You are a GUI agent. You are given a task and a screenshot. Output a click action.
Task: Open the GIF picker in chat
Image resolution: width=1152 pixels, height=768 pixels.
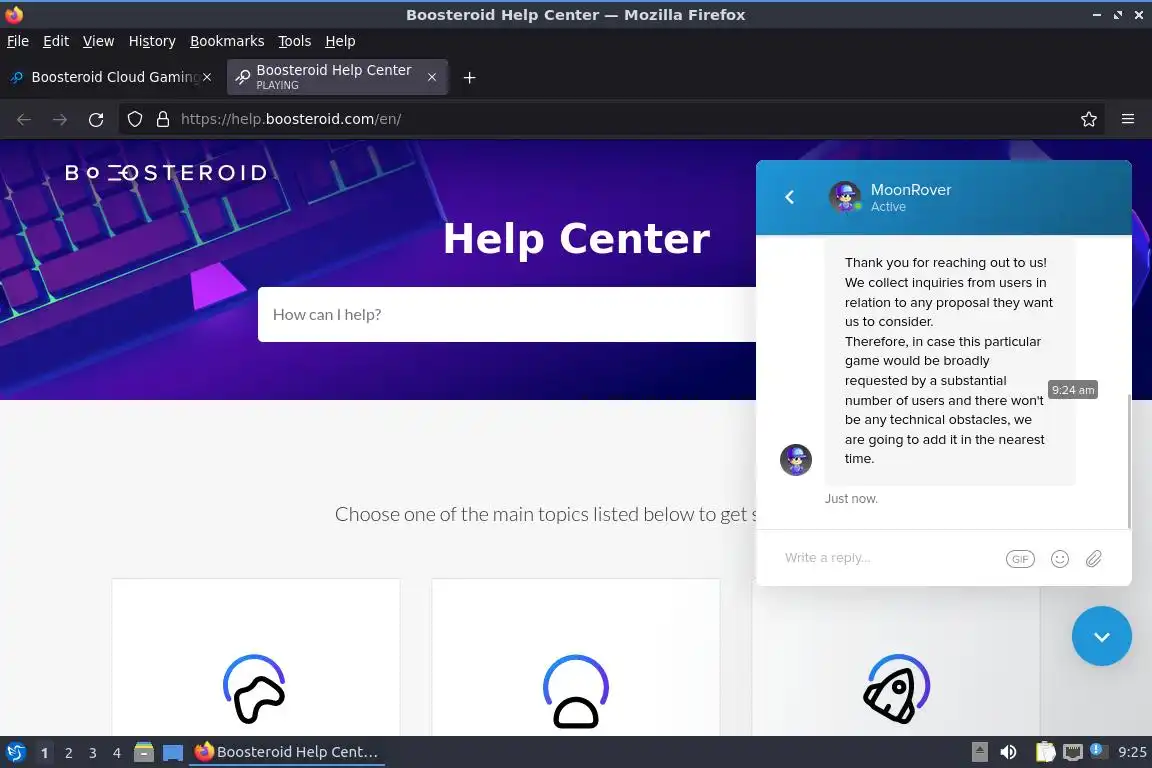tap(1020, 559)
